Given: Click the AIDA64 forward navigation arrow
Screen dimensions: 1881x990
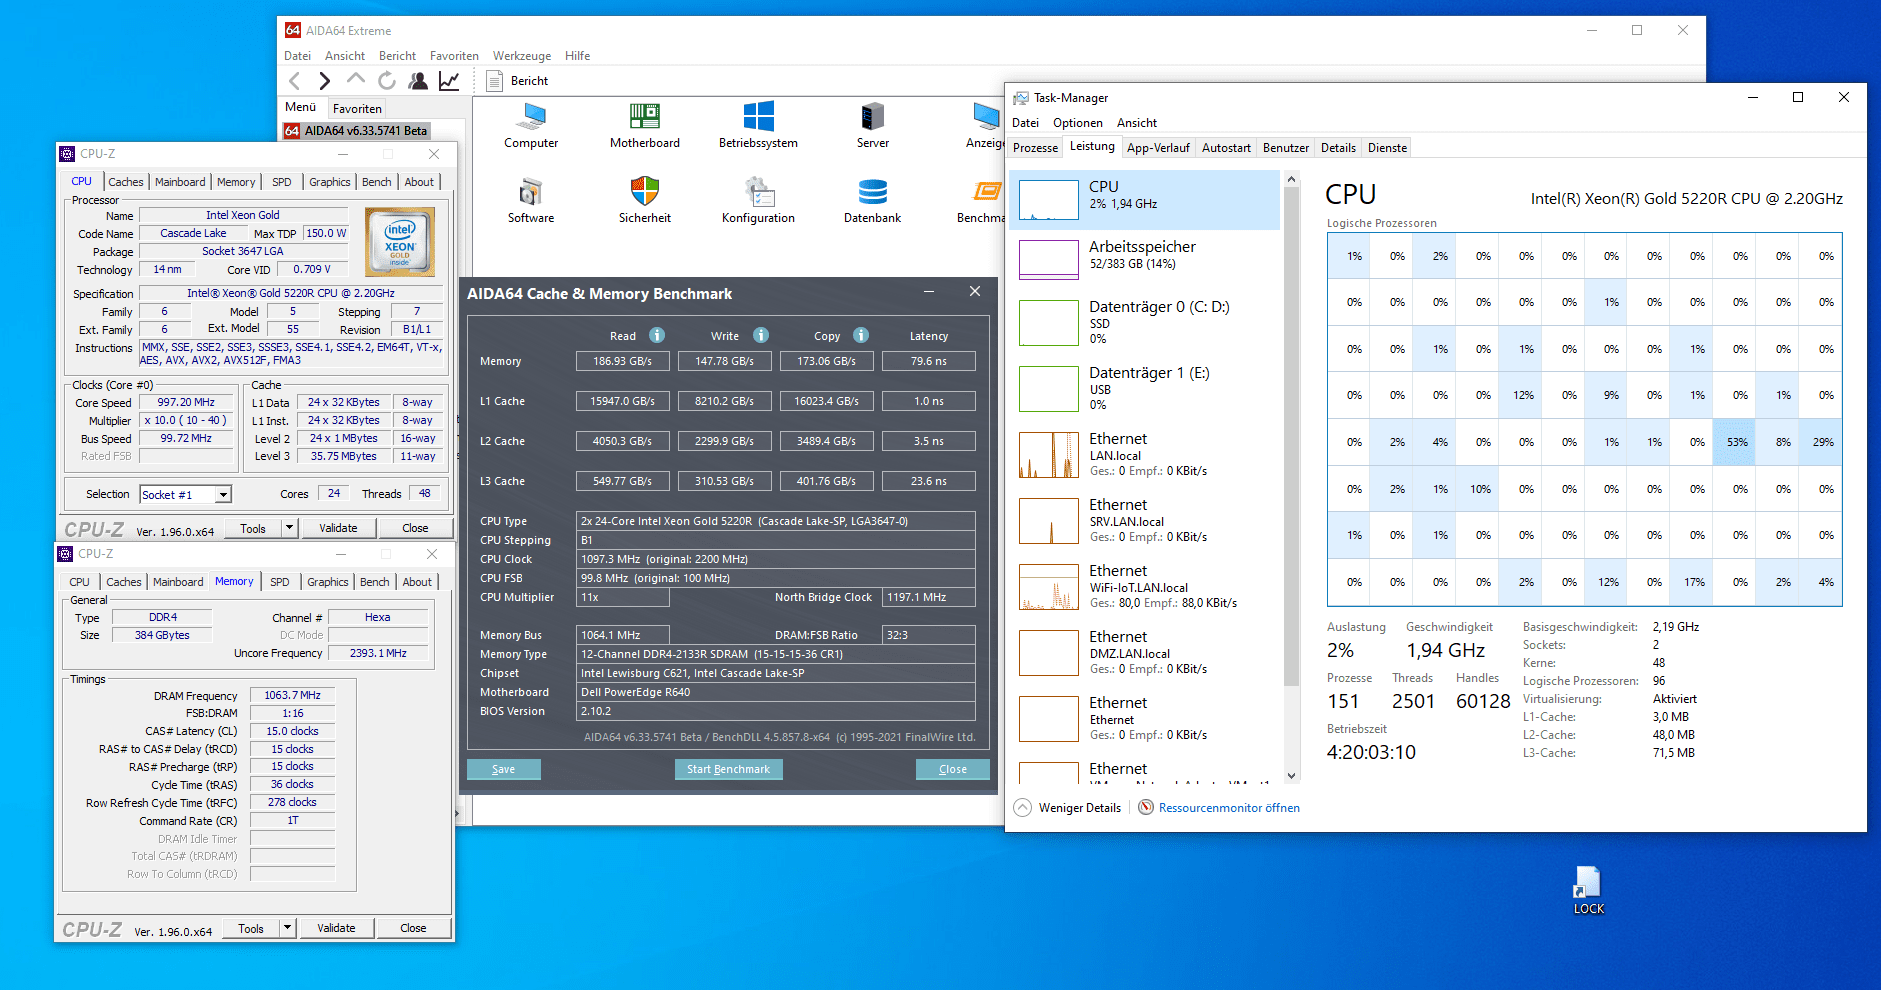Looking at the screenshot, I should pos(324,81).
